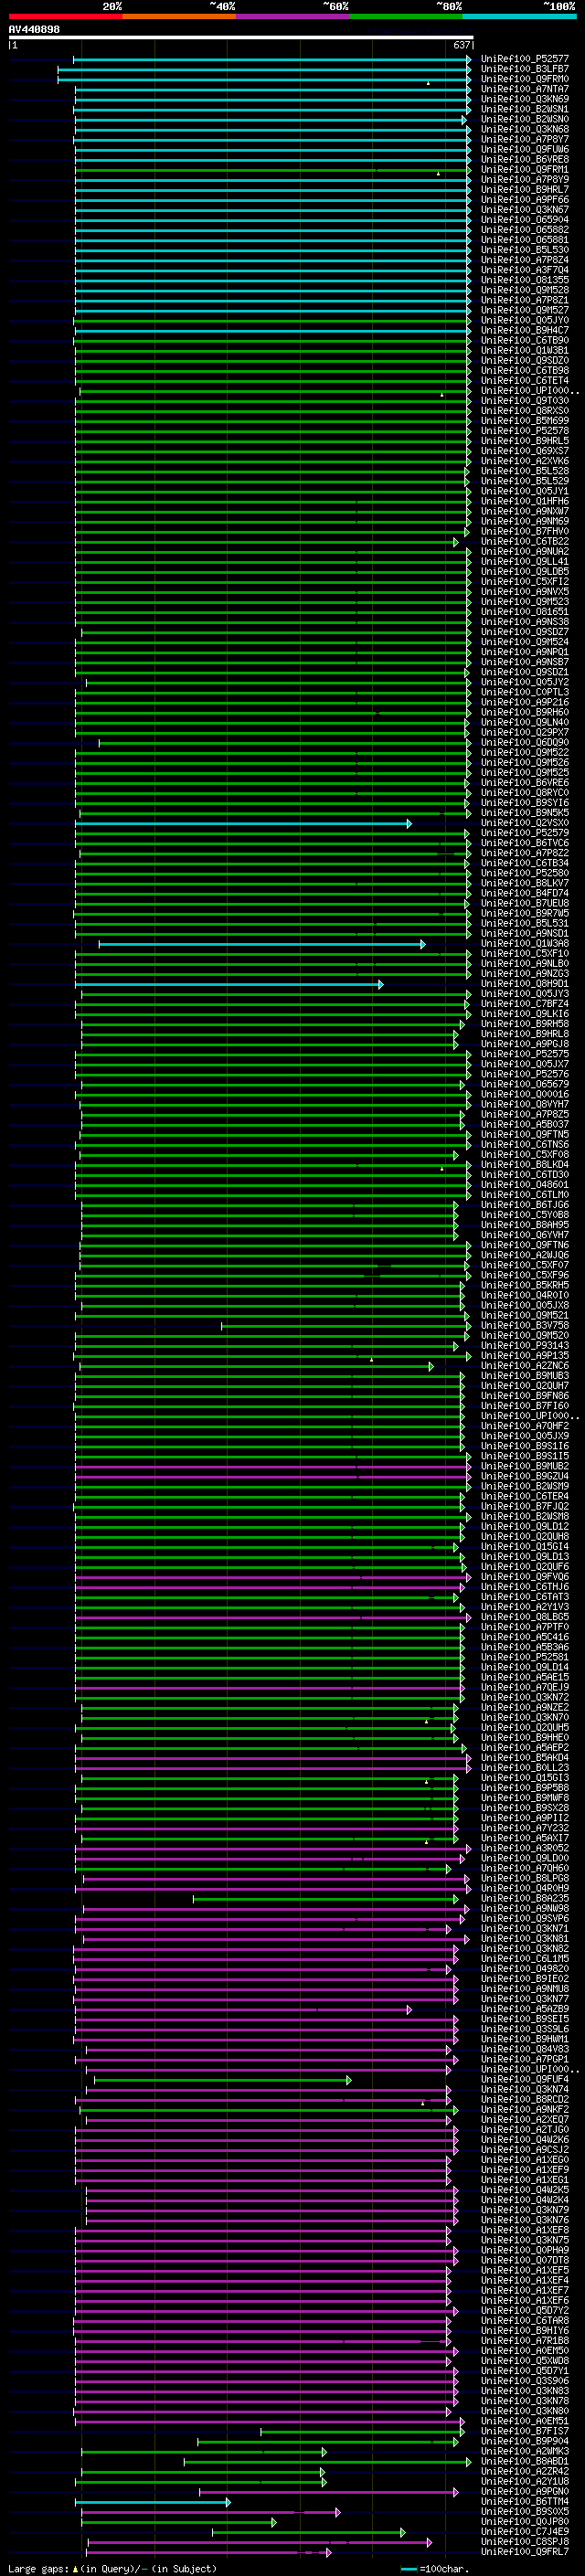Click hit label UniRef100_O49820
The image size is (585, 2576).
pyautogui.click(x=525, y=1969)
